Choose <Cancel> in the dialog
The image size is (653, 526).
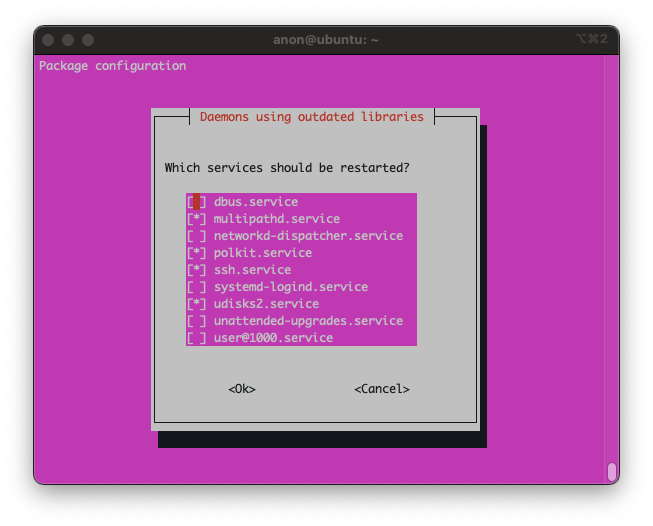[x=381, y=389]
